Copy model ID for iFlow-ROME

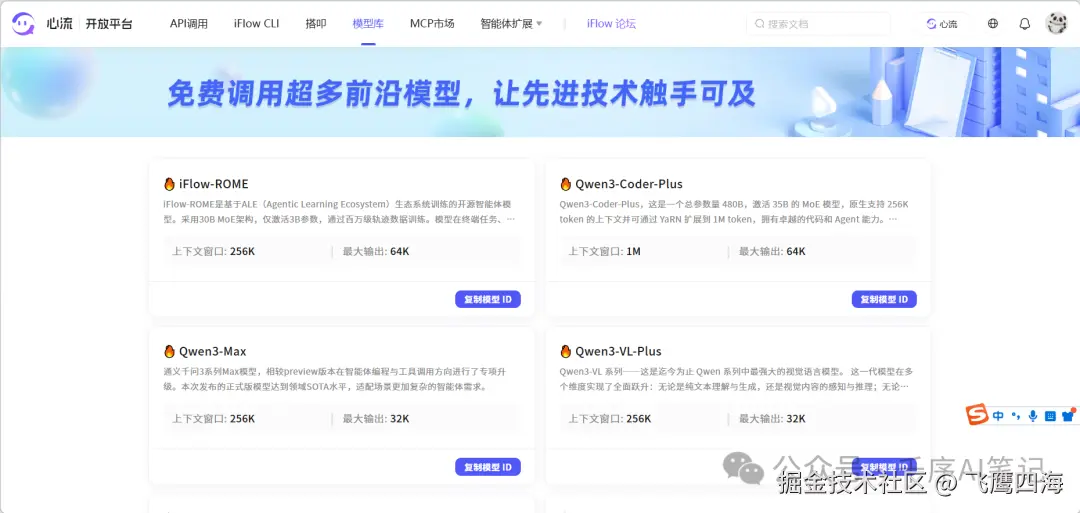pos(488,300)
